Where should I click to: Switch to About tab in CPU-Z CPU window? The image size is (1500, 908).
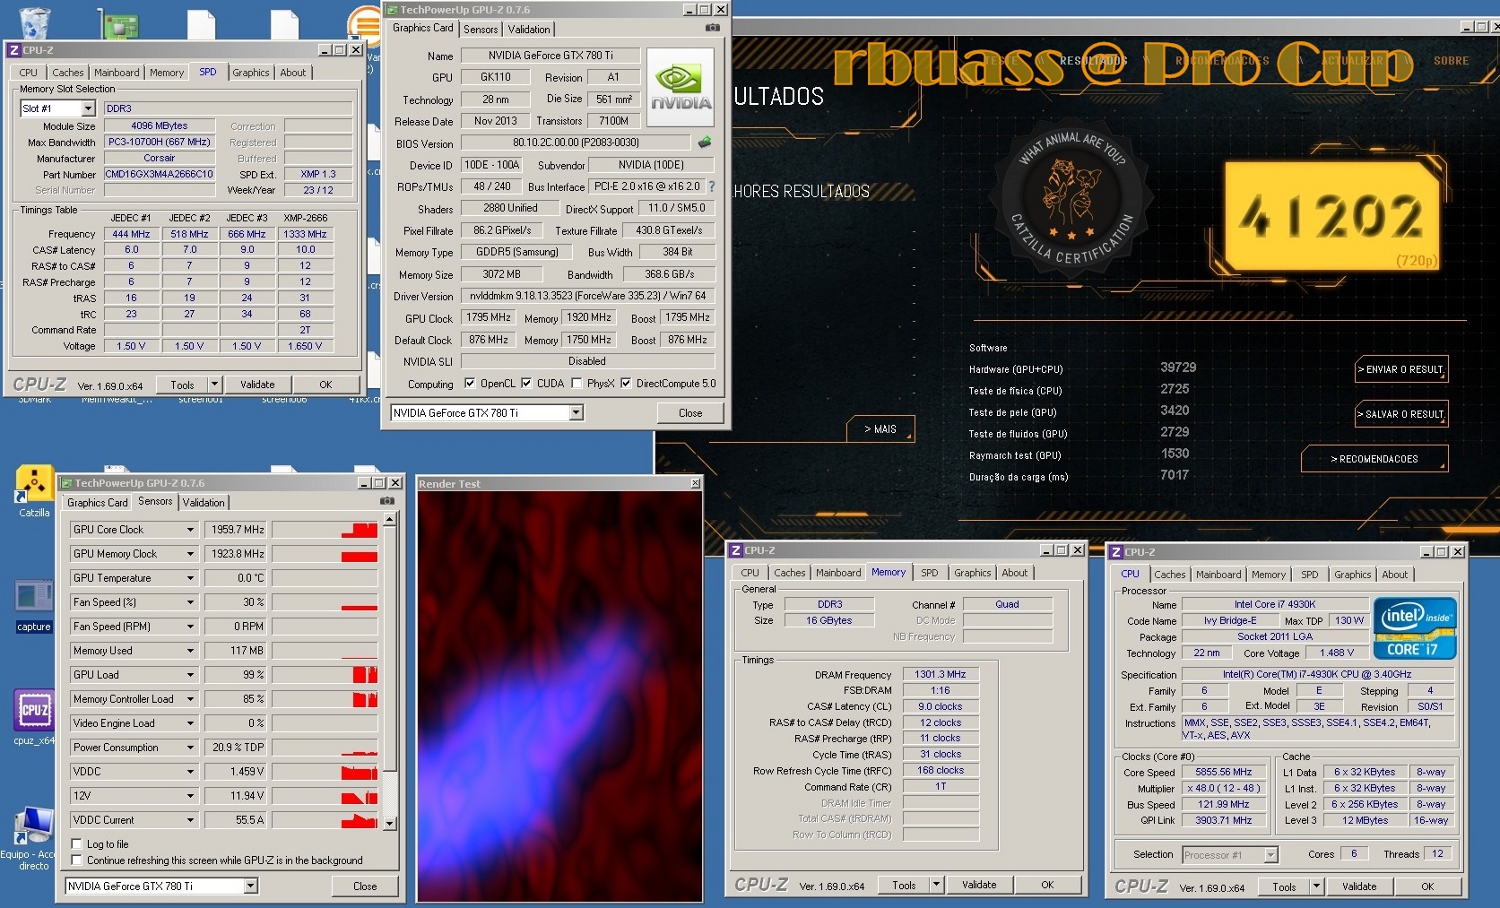coord(1395,574)
